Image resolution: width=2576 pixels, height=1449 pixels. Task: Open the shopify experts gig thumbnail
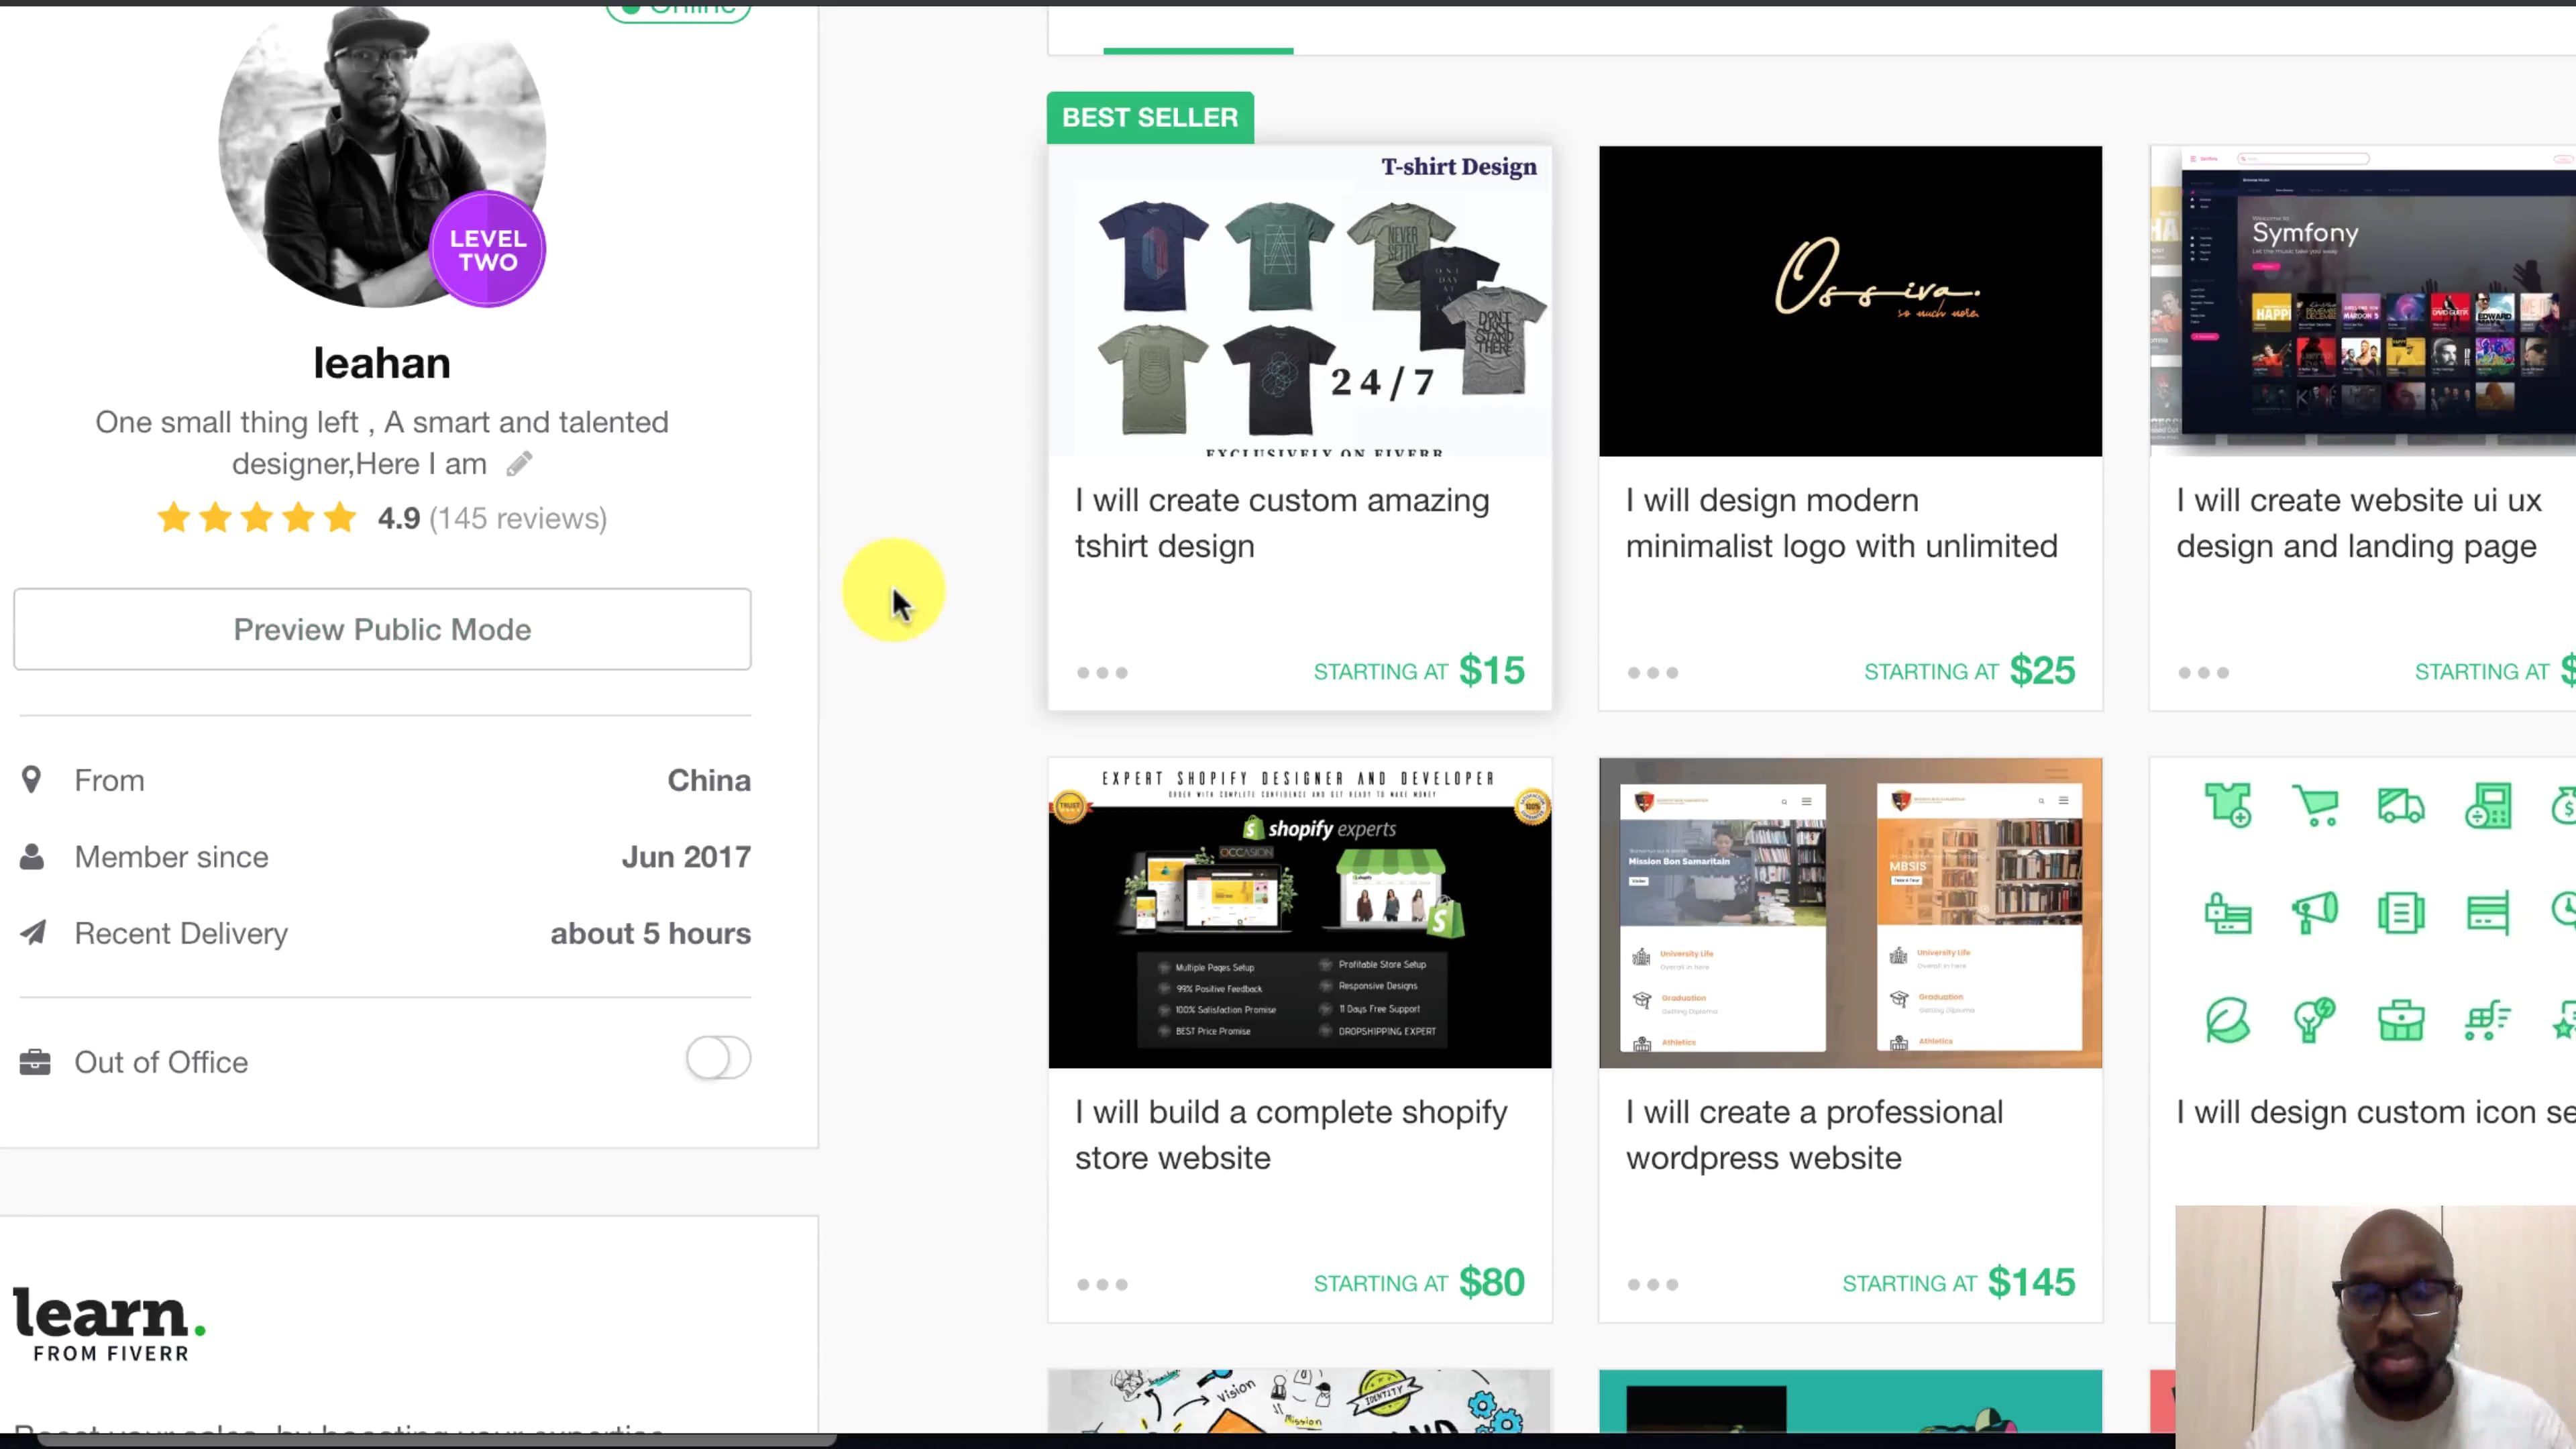pos(1300,913)
